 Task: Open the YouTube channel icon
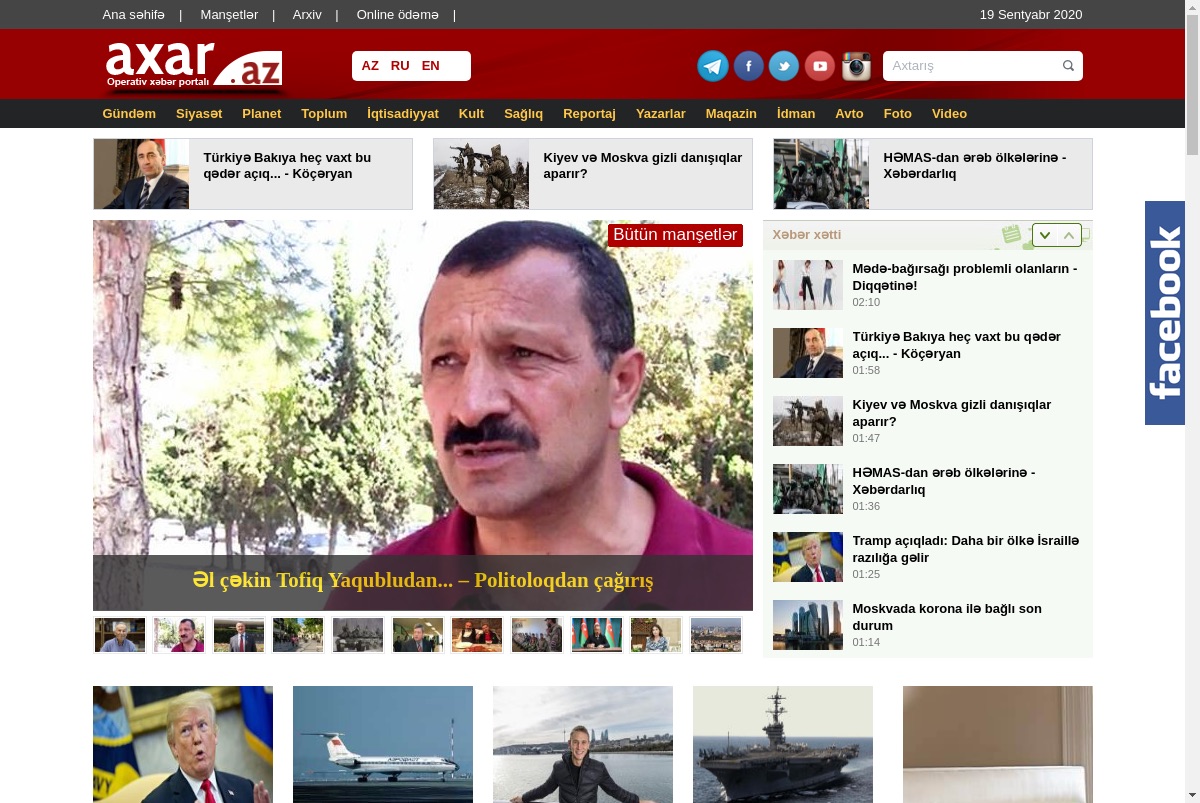(x=820, y=66)
